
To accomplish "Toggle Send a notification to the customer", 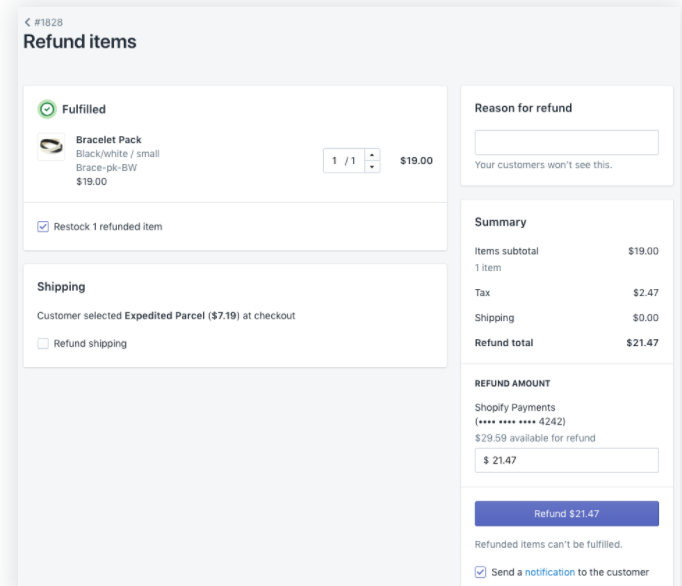I will point(480,572).
